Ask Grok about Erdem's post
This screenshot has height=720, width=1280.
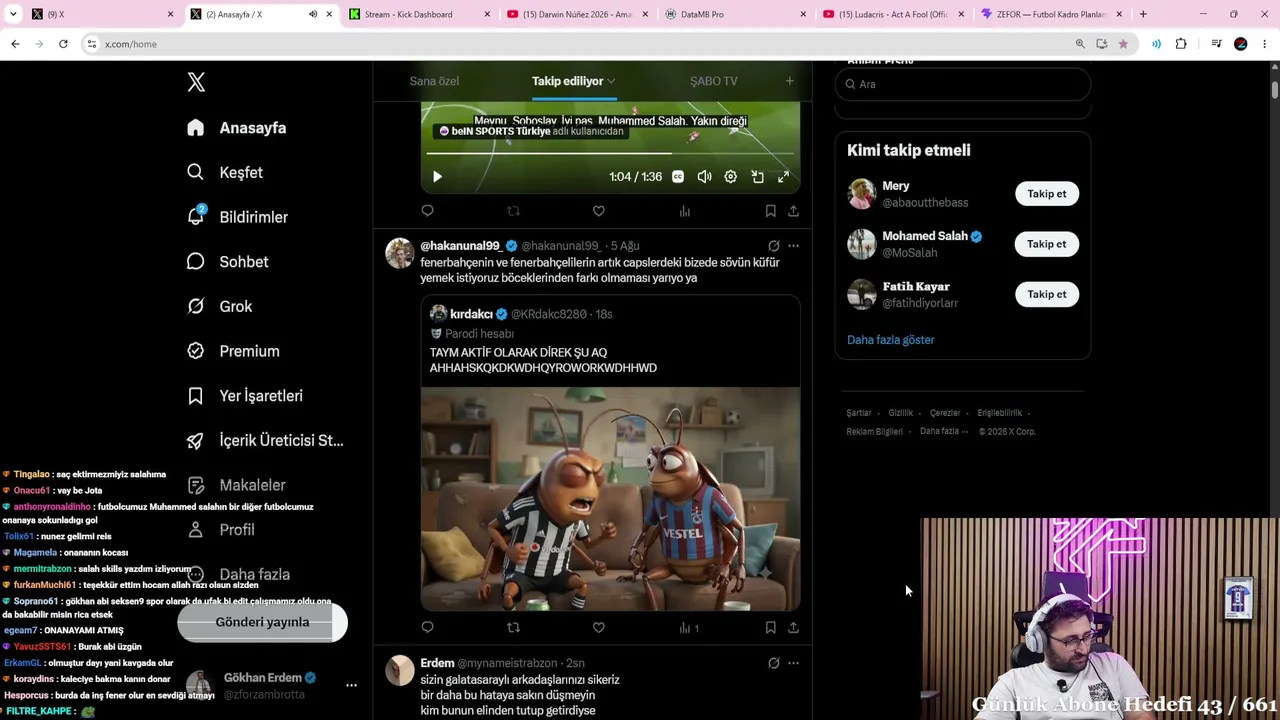click(773, 663)
